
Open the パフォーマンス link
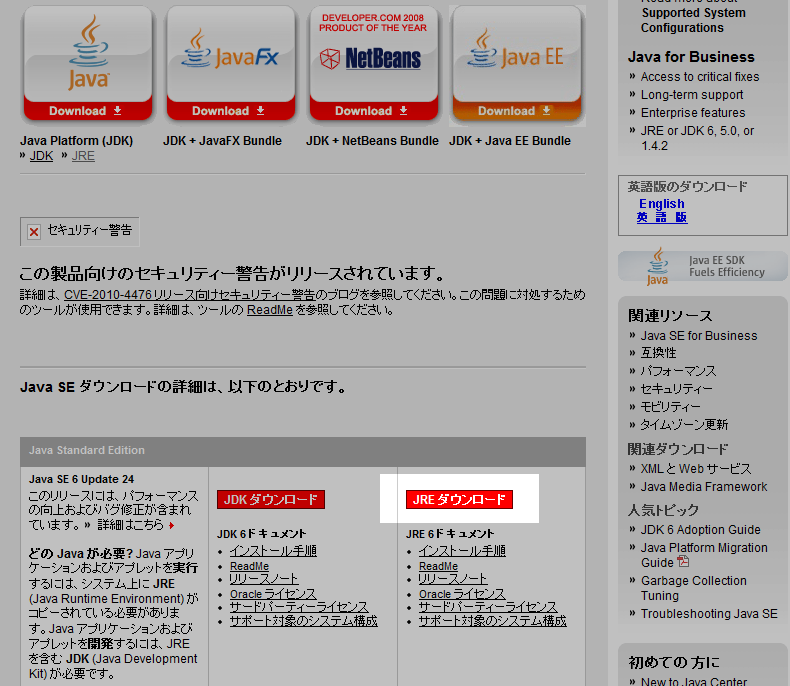(x=678, y=371)
